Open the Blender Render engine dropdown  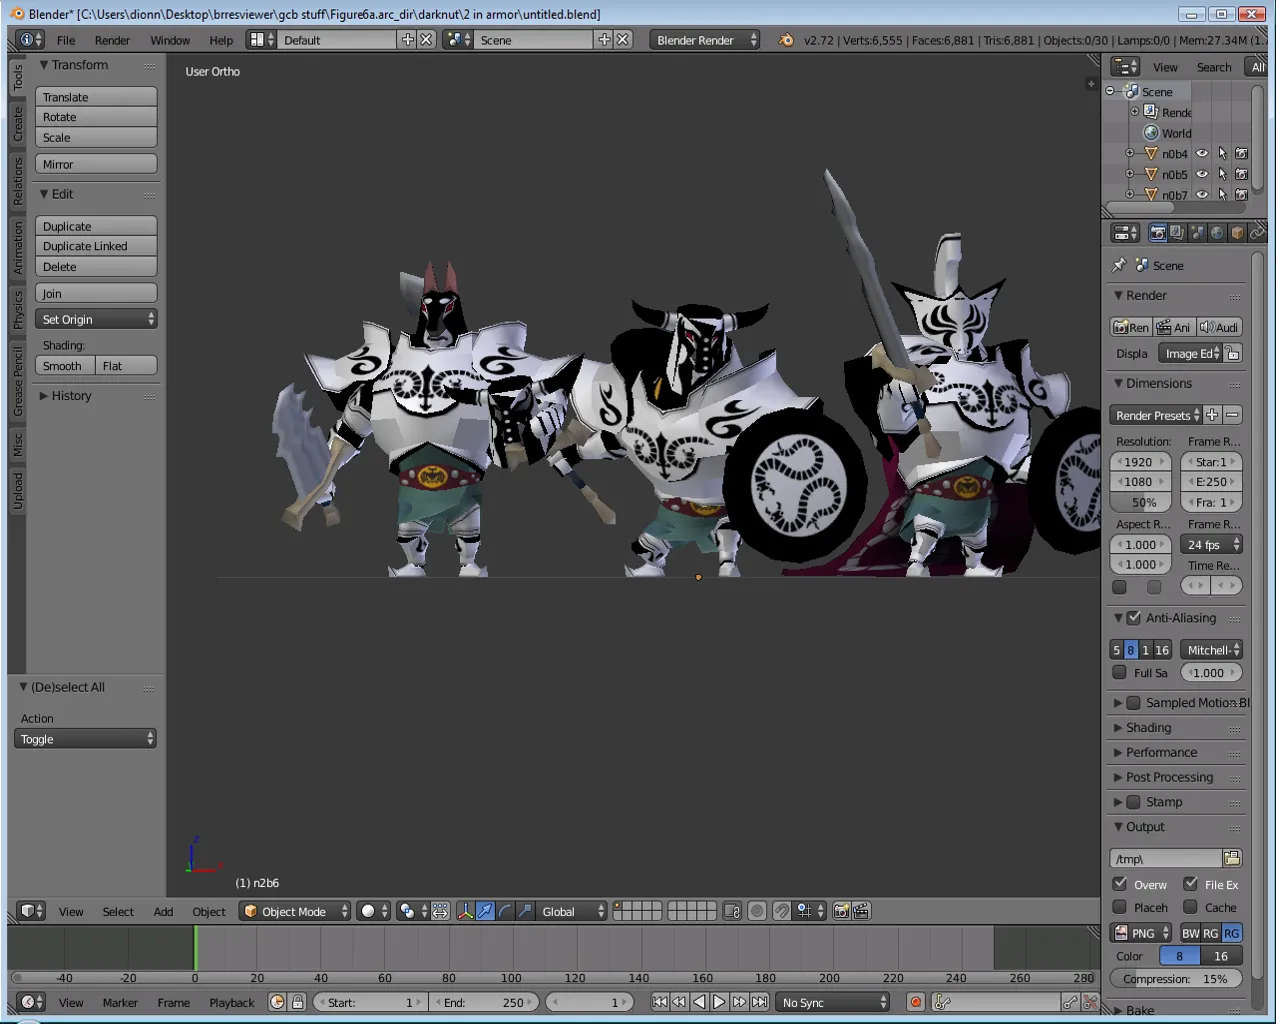coord(705,40)
